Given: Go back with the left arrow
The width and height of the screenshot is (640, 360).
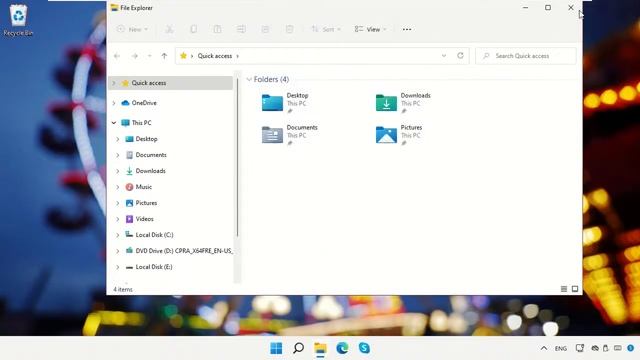Looking at the screenshot, I should click(x=117, y=56).
